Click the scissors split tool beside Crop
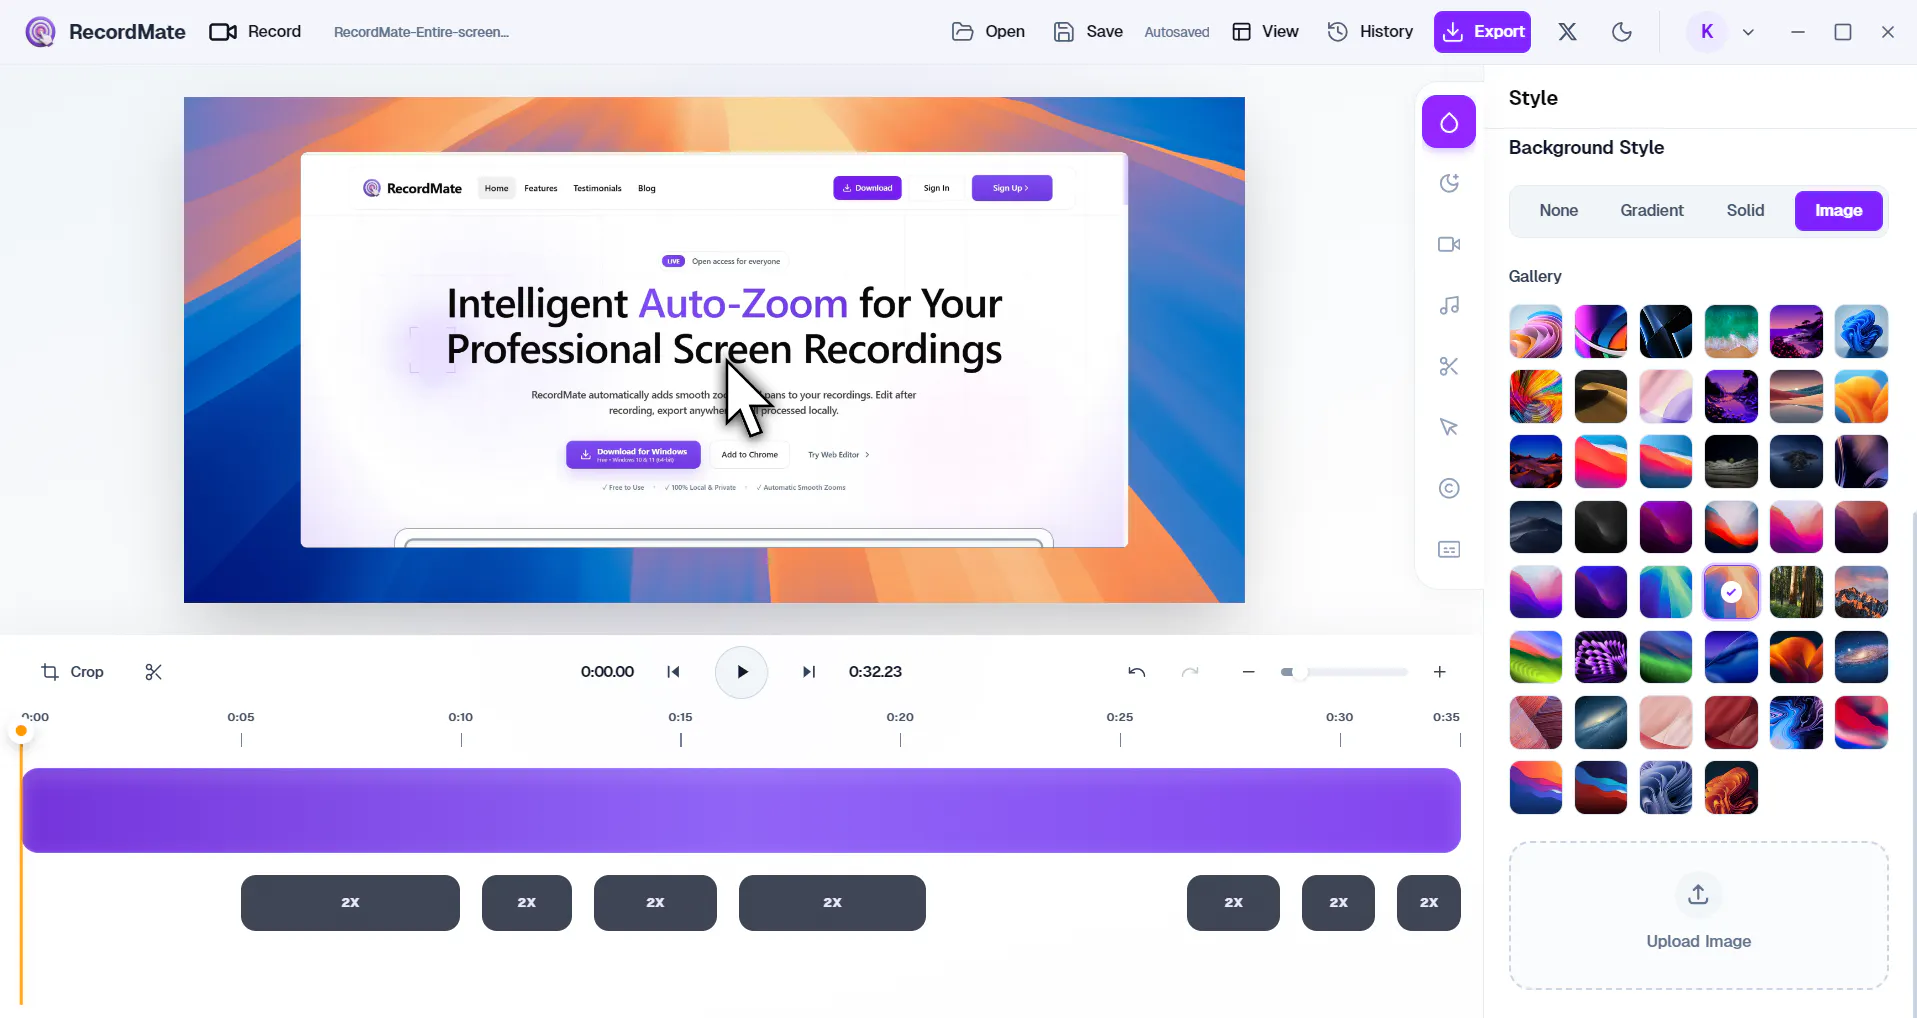The width and height of the screenshot is (1917, 1018). (x=153, y=672)
